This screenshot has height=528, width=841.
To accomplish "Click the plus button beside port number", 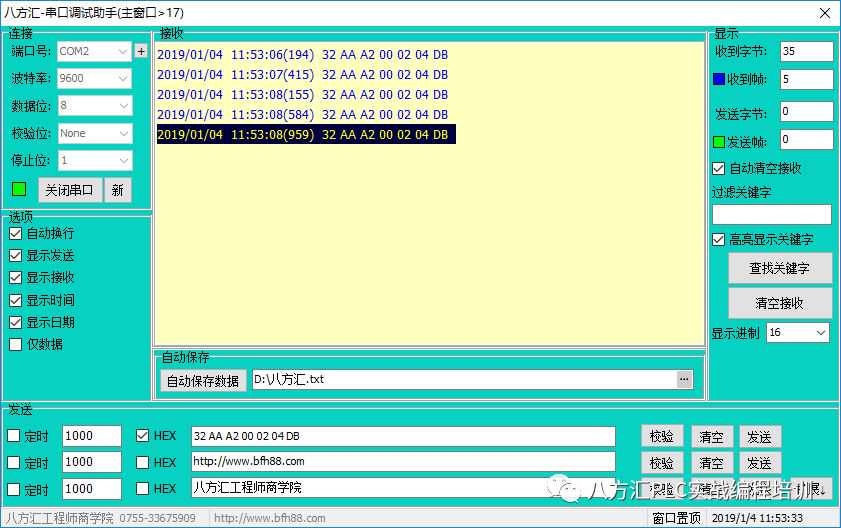I will [x=141, y=51].
